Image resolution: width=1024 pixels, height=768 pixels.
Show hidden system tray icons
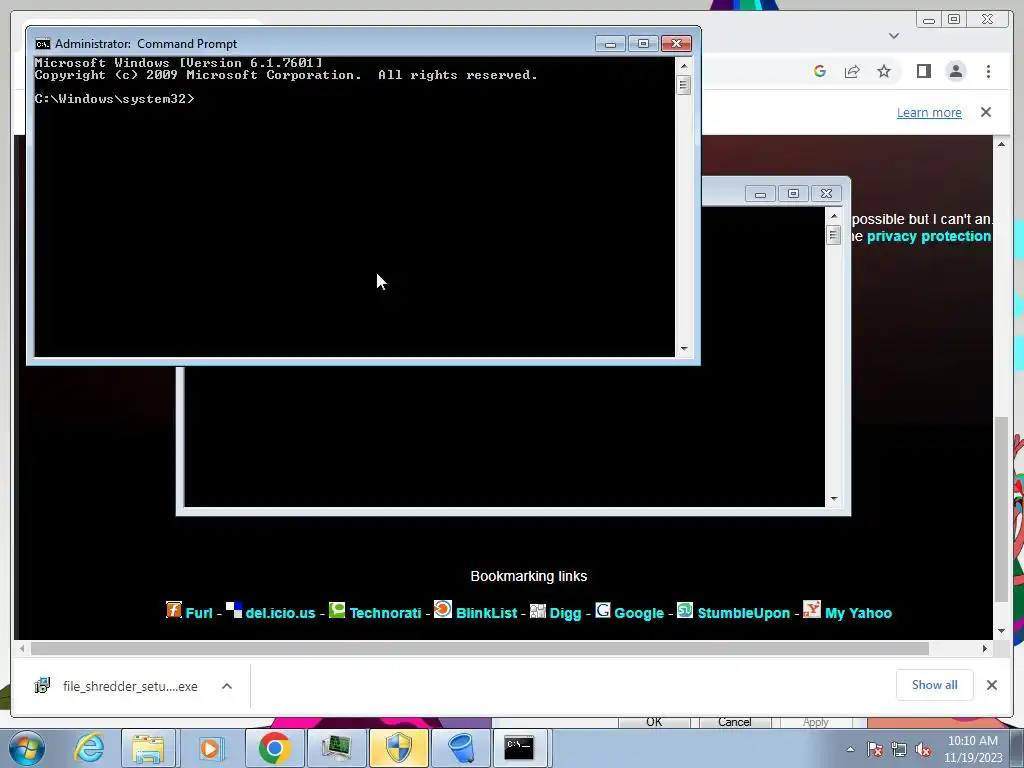coord(850,749)
